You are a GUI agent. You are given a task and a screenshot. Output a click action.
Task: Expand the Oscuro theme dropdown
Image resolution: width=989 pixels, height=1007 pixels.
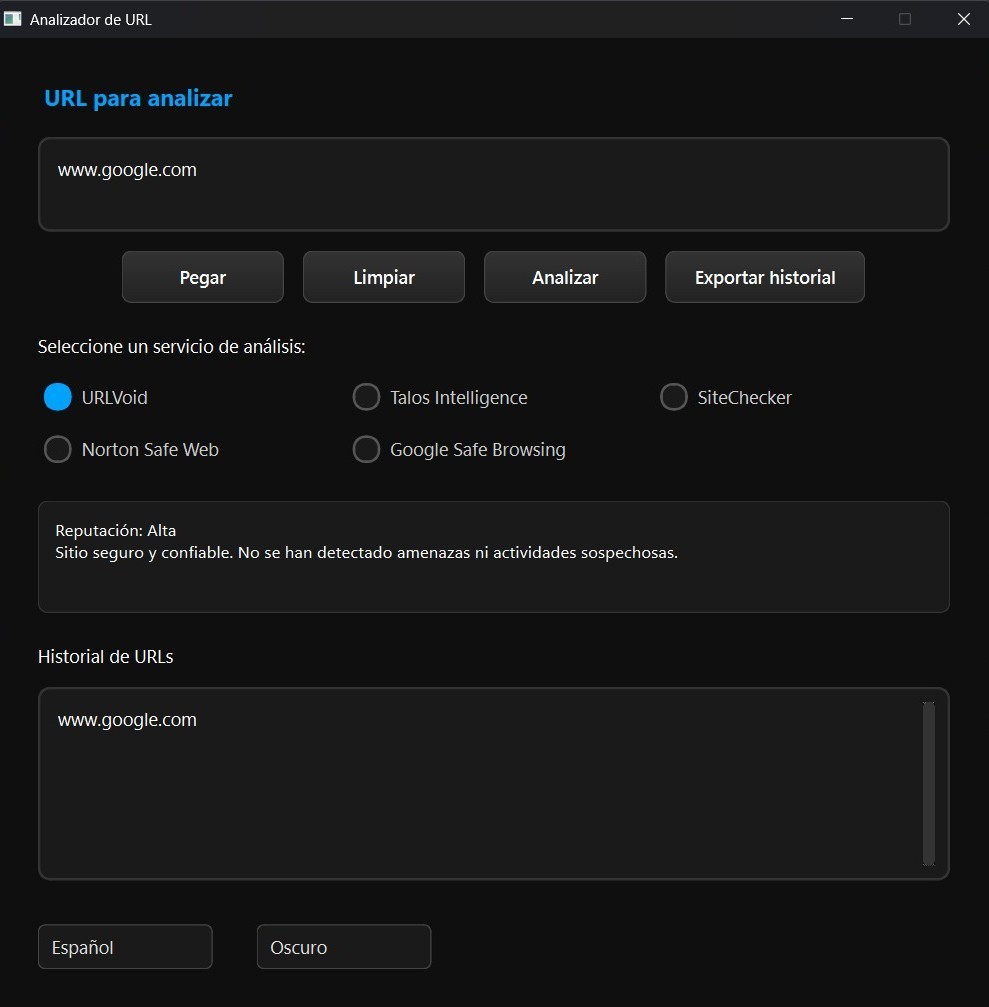[344, 947]
